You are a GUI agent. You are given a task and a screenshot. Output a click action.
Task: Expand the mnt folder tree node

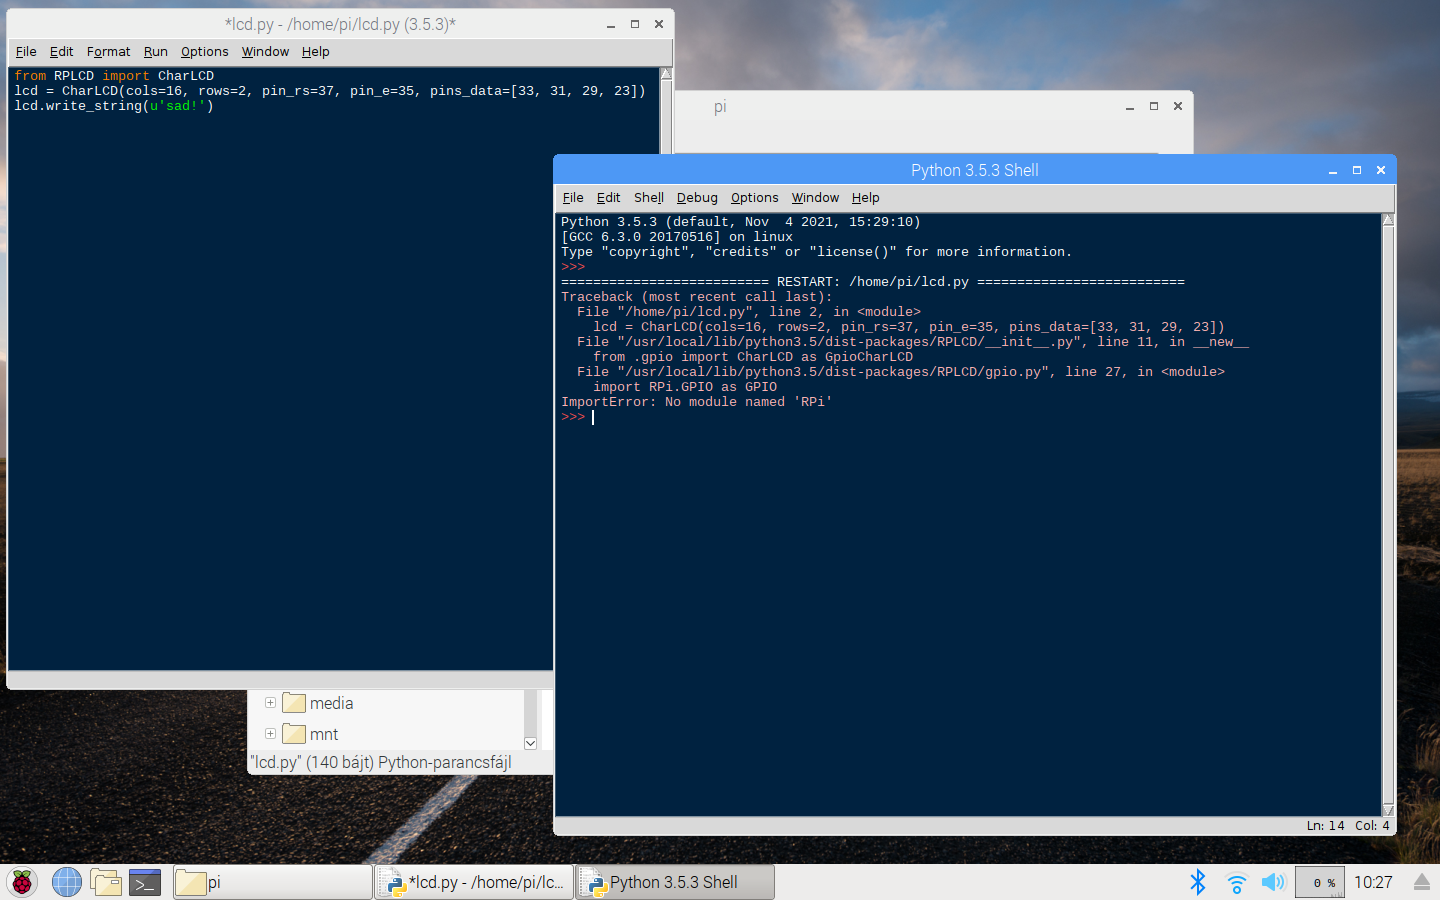270,734
